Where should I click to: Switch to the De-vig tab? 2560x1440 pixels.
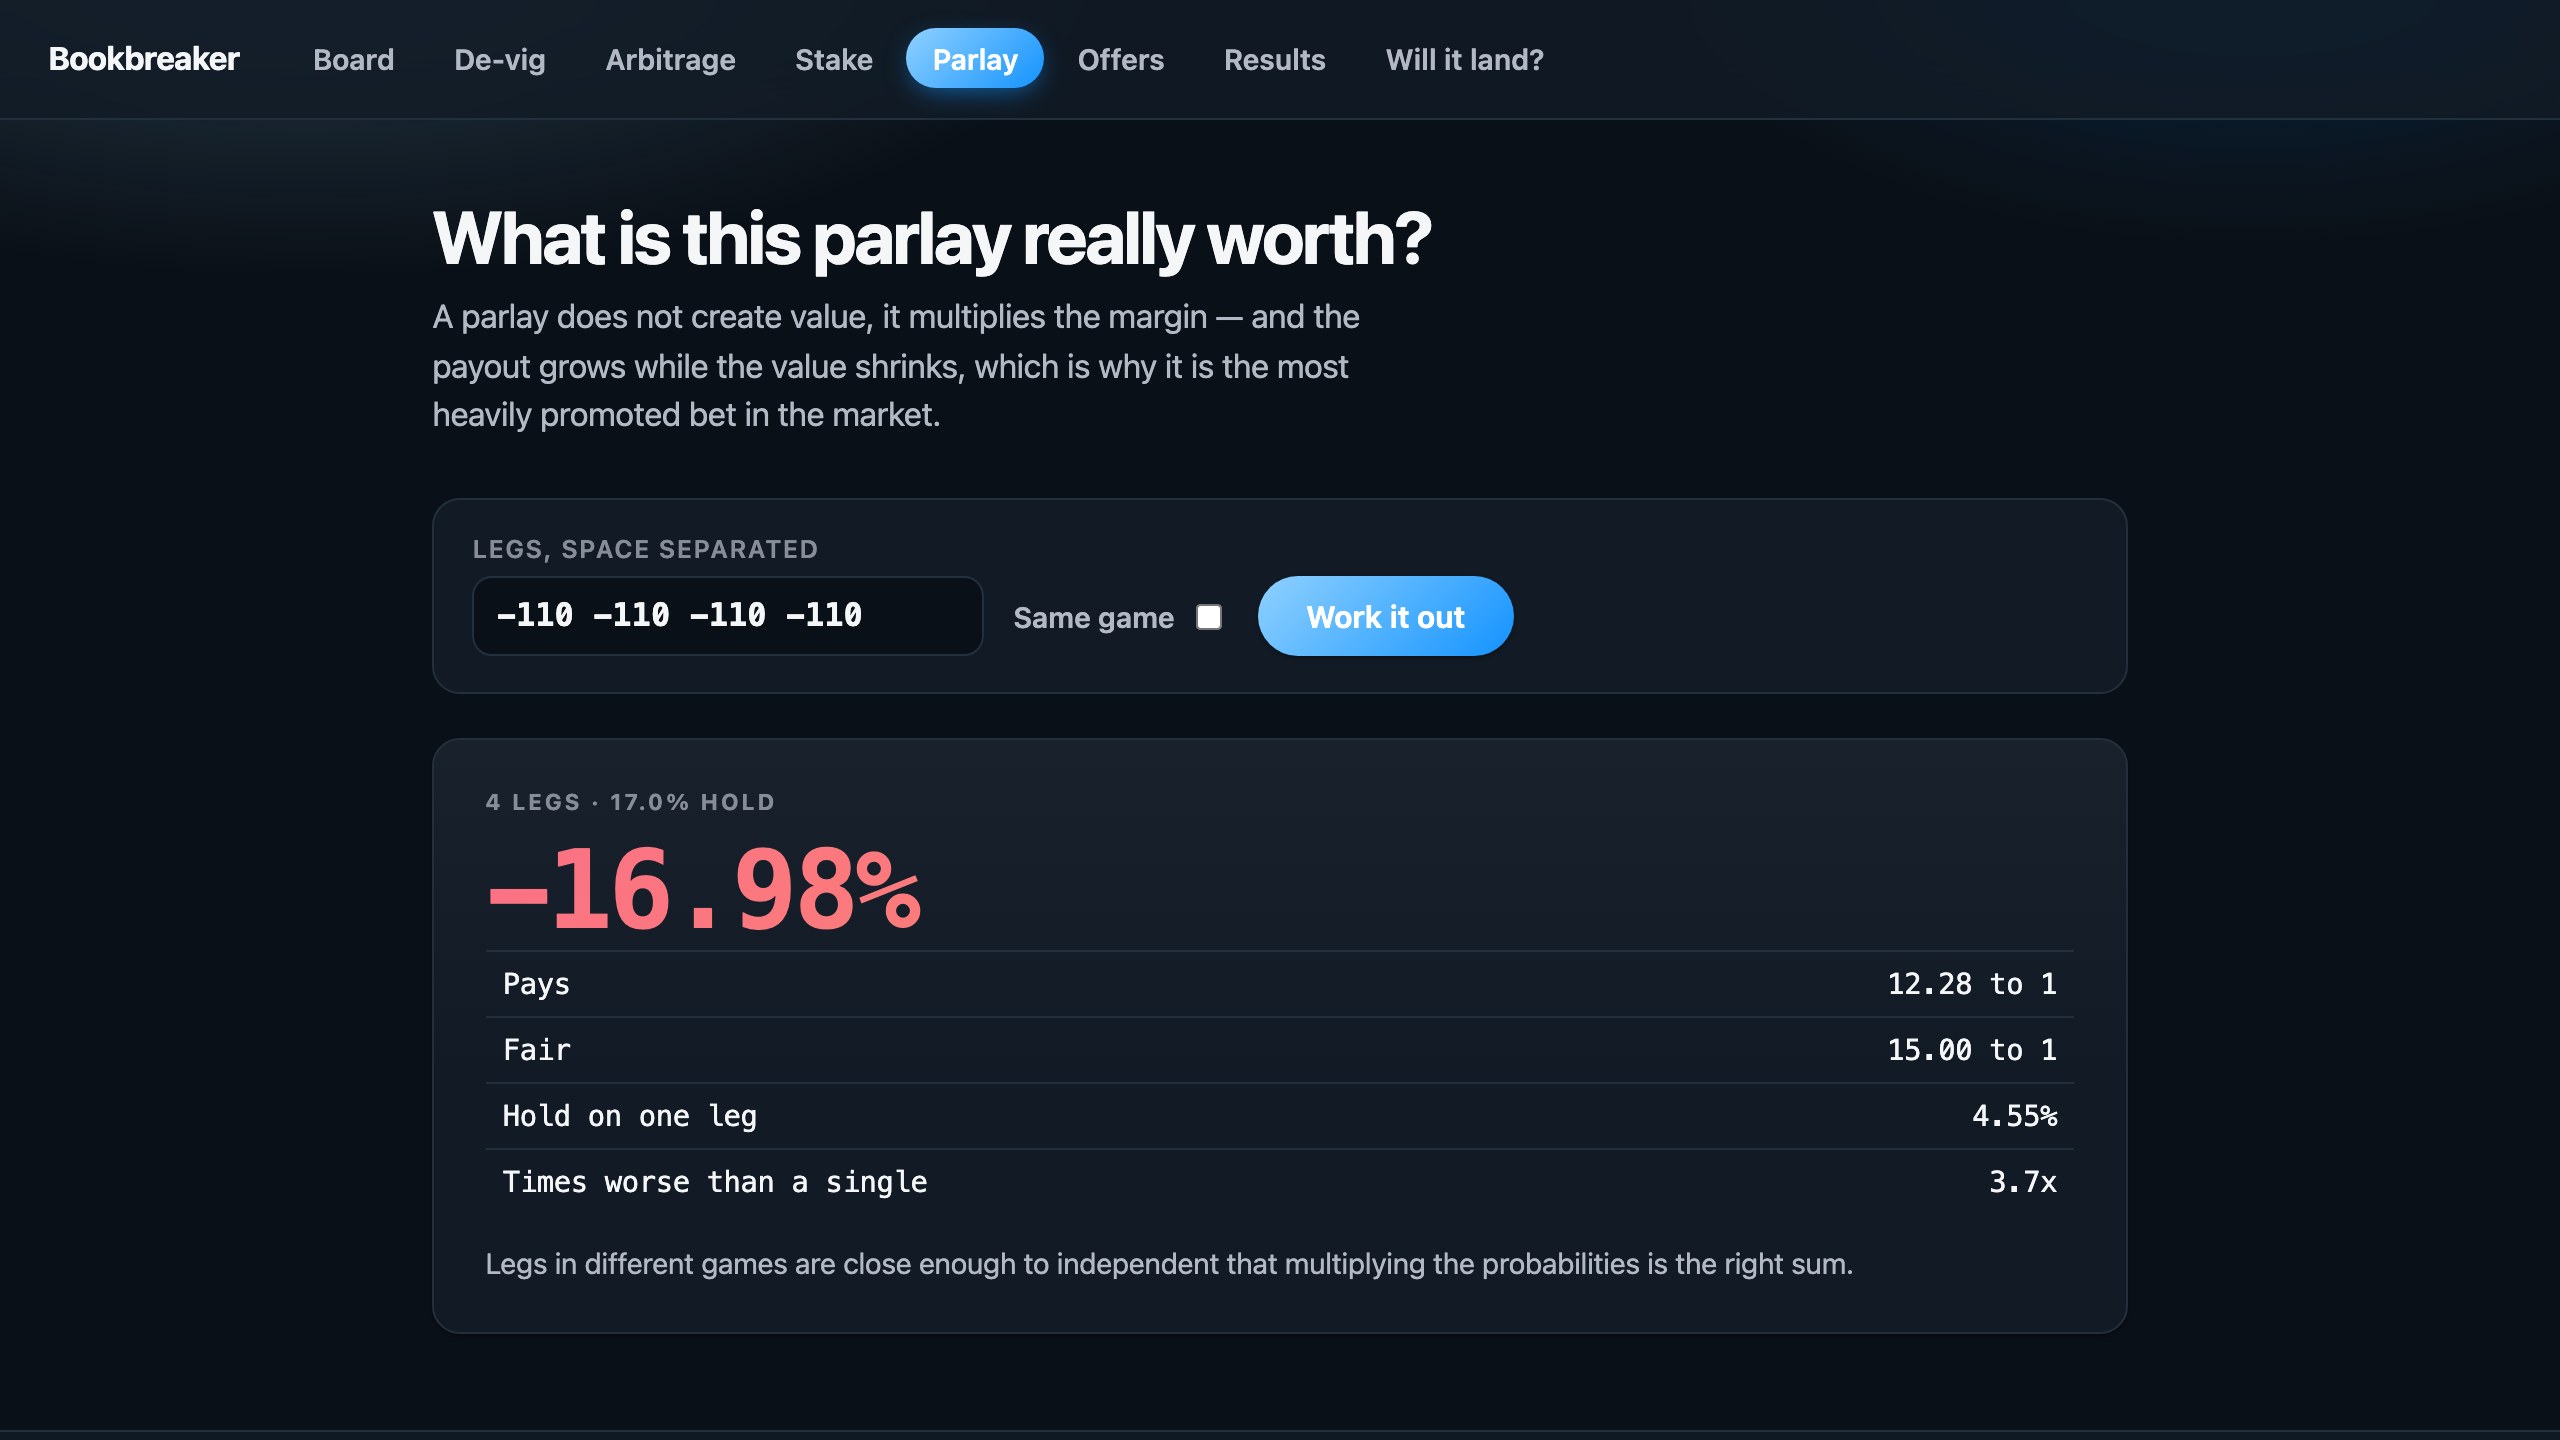(499, 59)
